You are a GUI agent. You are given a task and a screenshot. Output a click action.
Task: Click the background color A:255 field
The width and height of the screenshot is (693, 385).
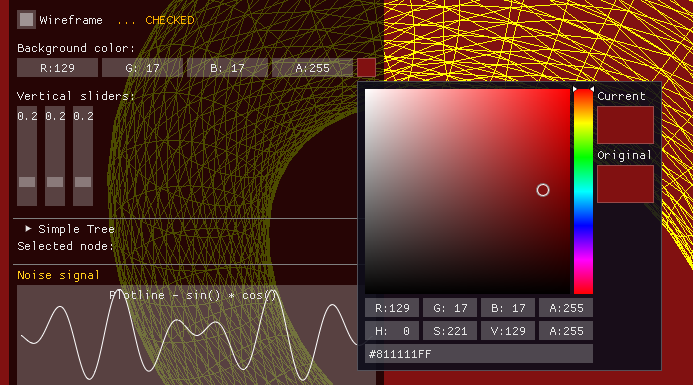point(312,68)
